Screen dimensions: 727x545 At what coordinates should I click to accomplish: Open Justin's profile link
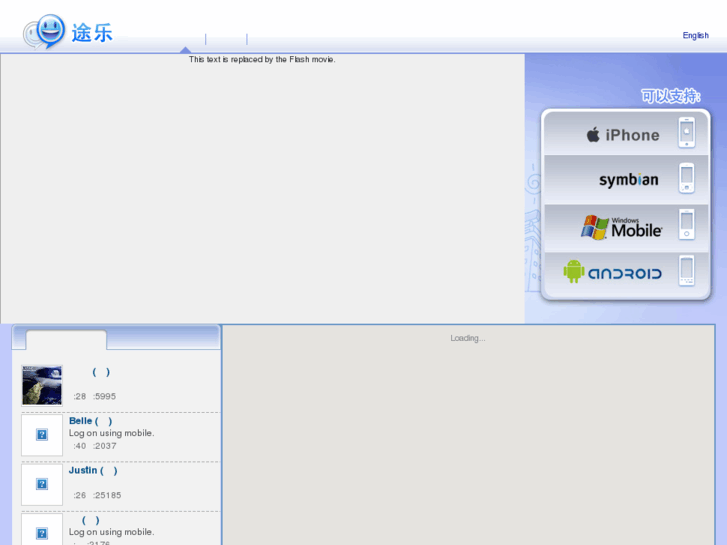(93, 470)
